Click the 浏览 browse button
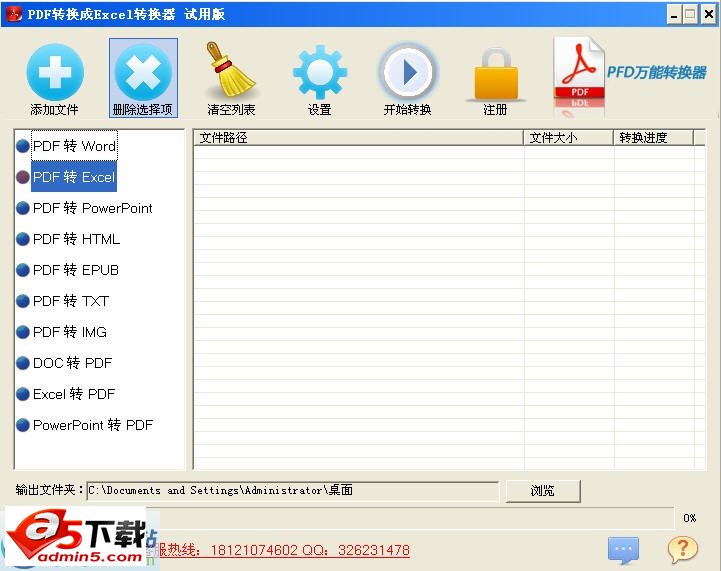The height and width of the screenshot is (571, 721). (543, 491)
